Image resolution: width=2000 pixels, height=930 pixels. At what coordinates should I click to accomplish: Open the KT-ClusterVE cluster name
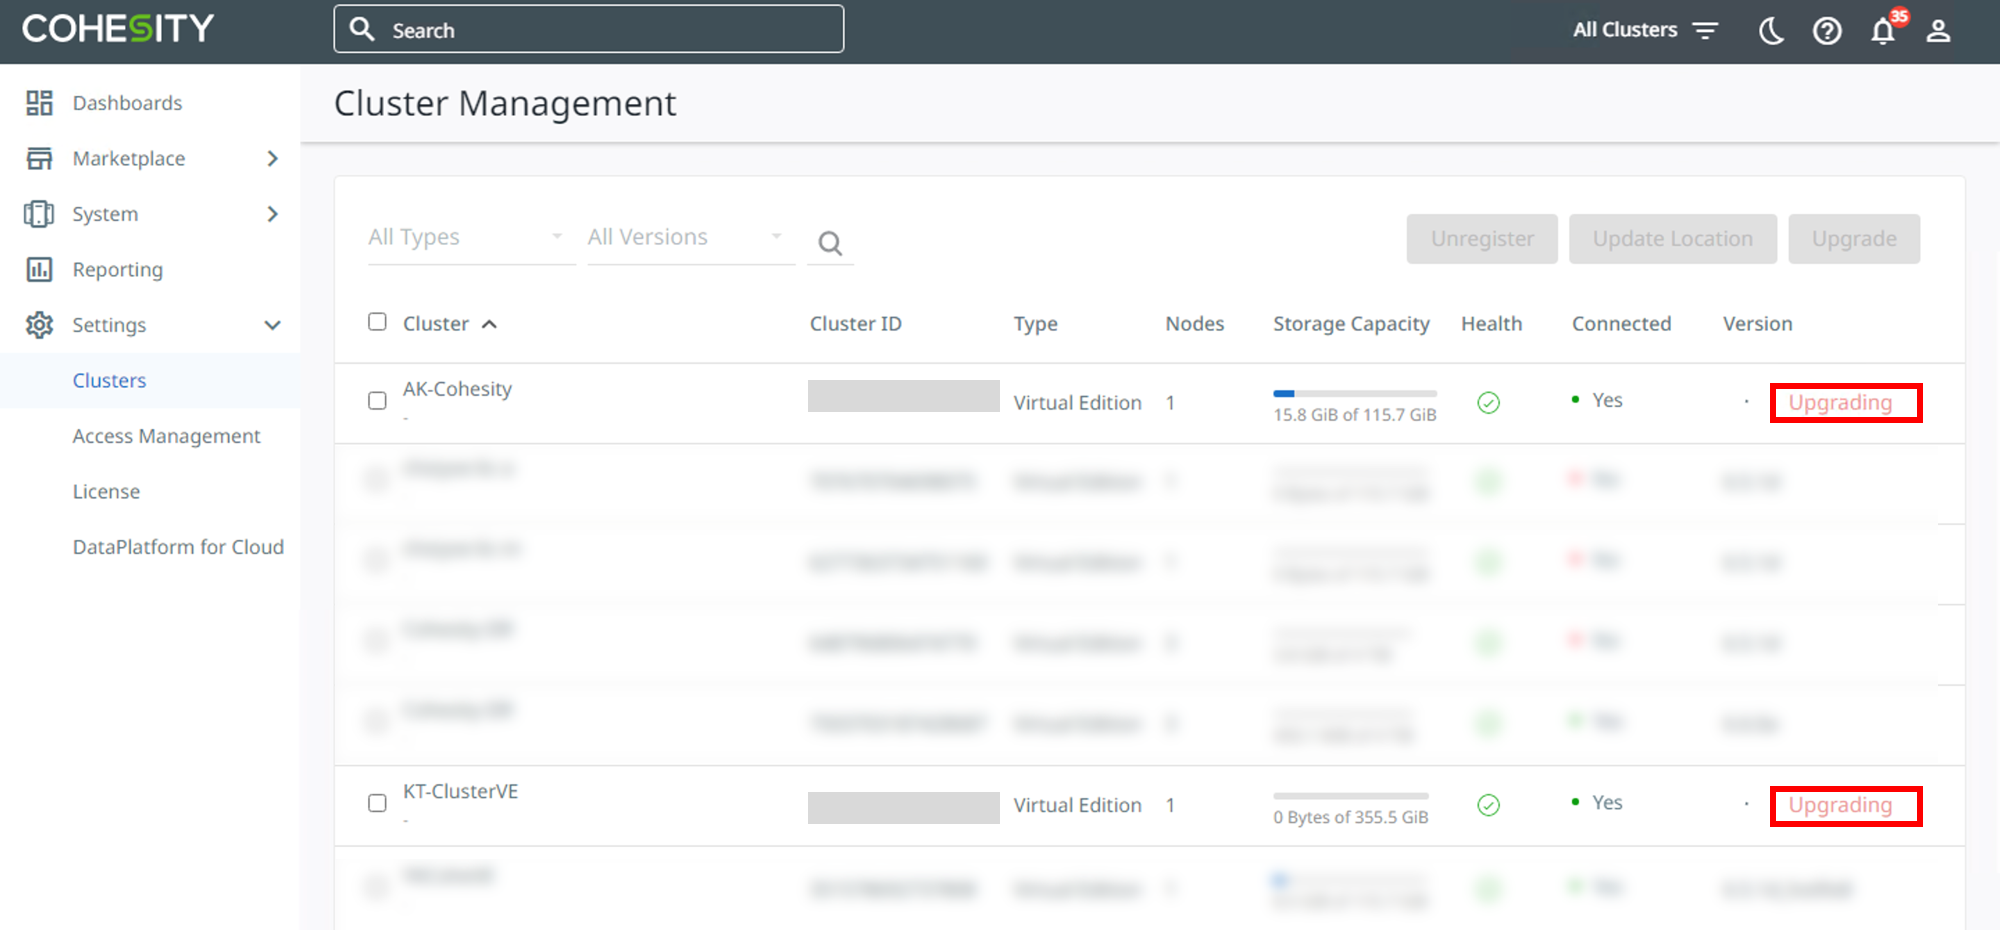pyautogui.click(x=460, y=791)
